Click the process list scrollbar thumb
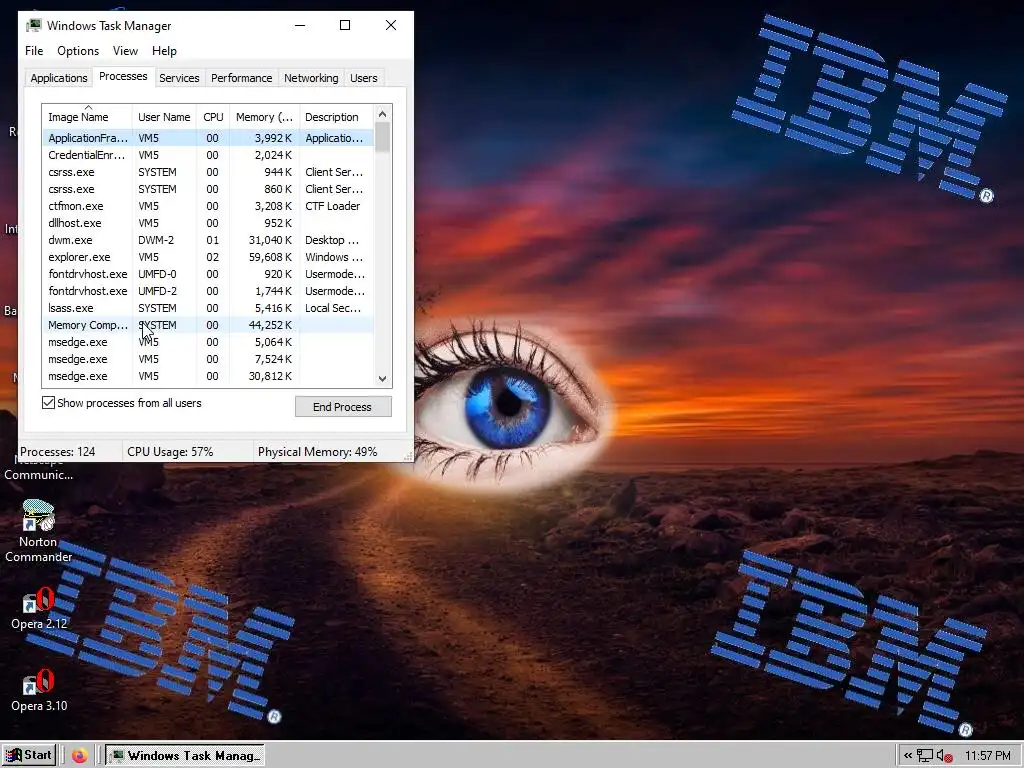This screenshot has width=1024, height=768. point(383,137)
